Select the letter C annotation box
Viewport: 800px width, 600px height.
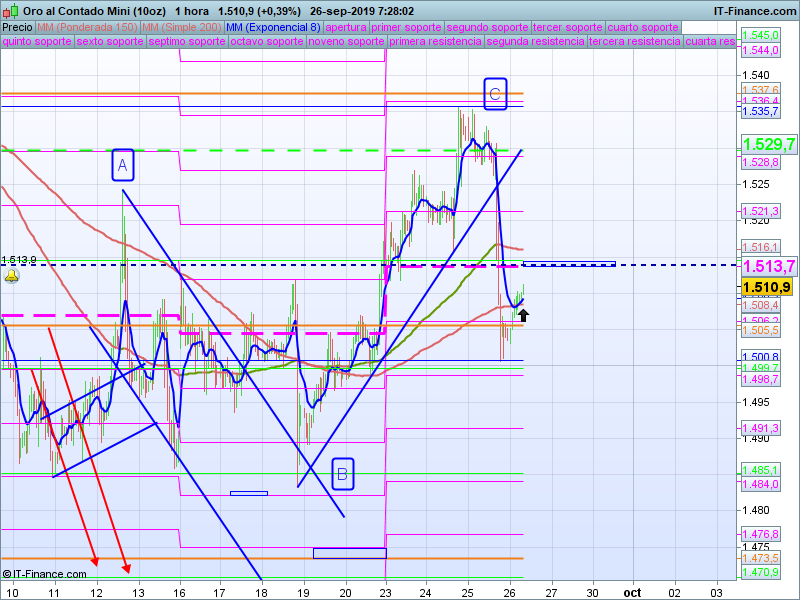495,93
